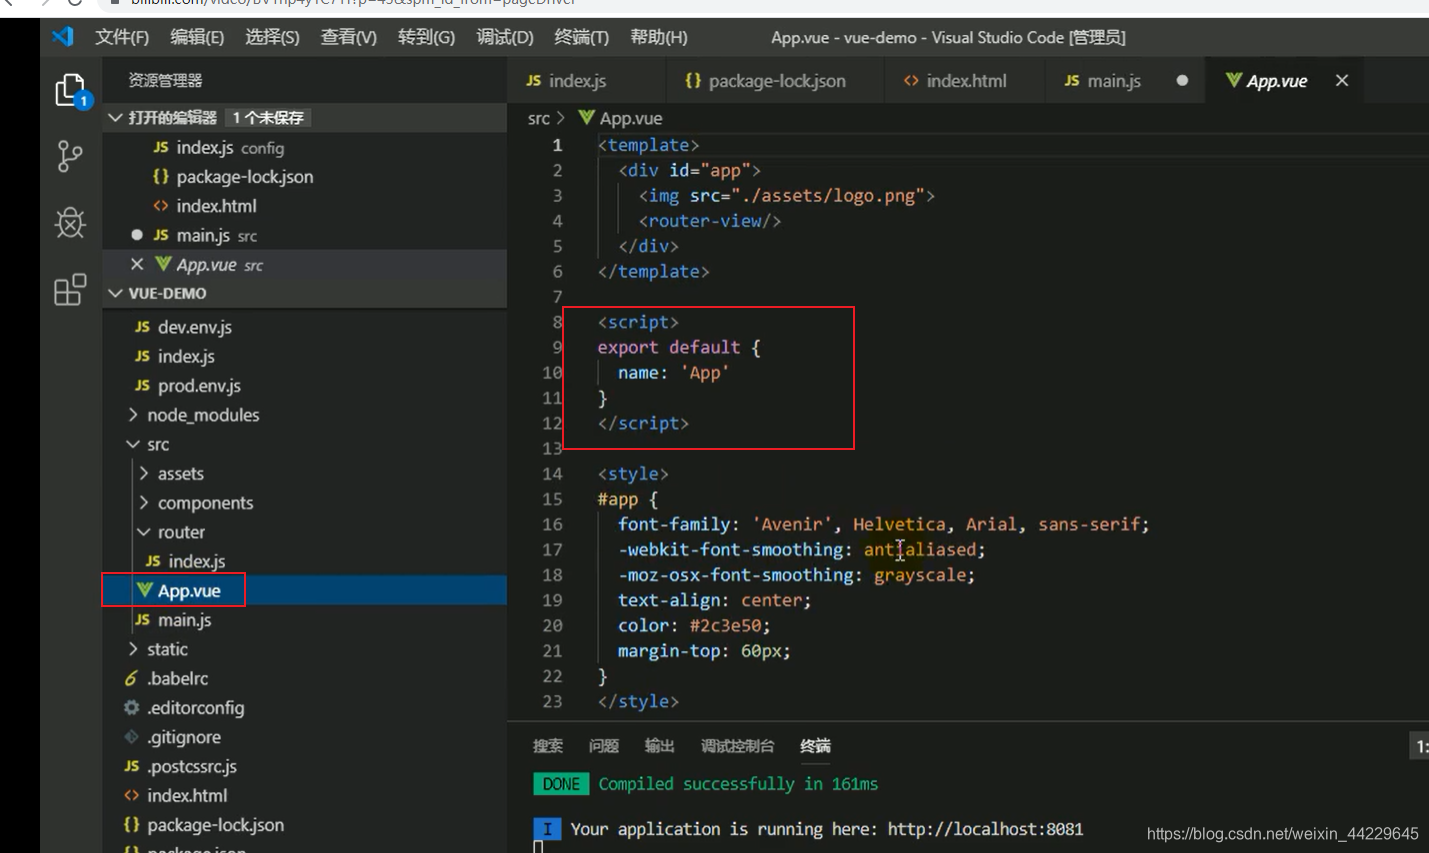Open the Debug view icon
Image resolution: width=1429 pixels, height=853 pixels.
click(x=70, y=222)
